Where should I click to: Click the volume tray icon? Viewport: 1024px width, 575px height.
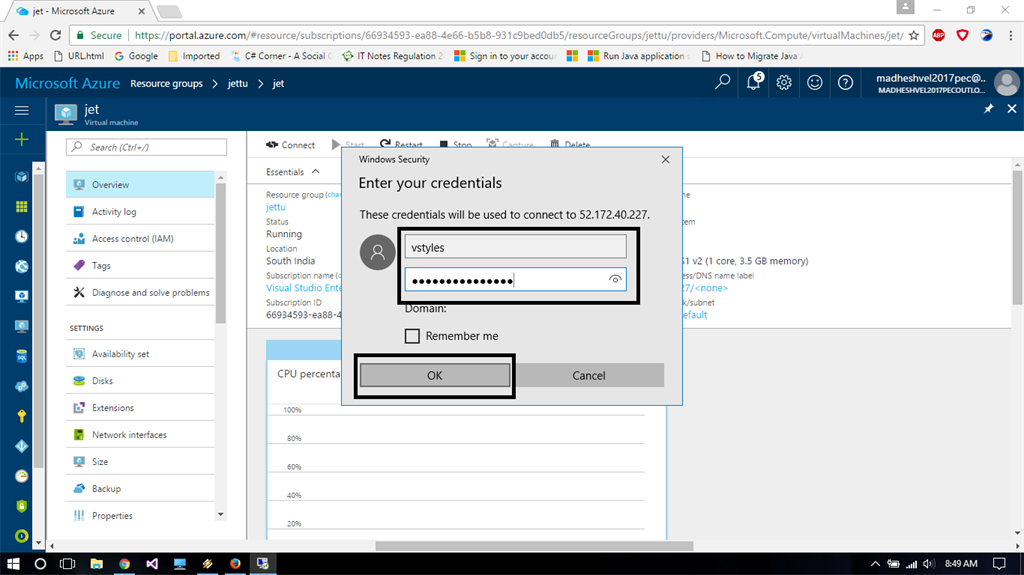(x=929, y=563)
